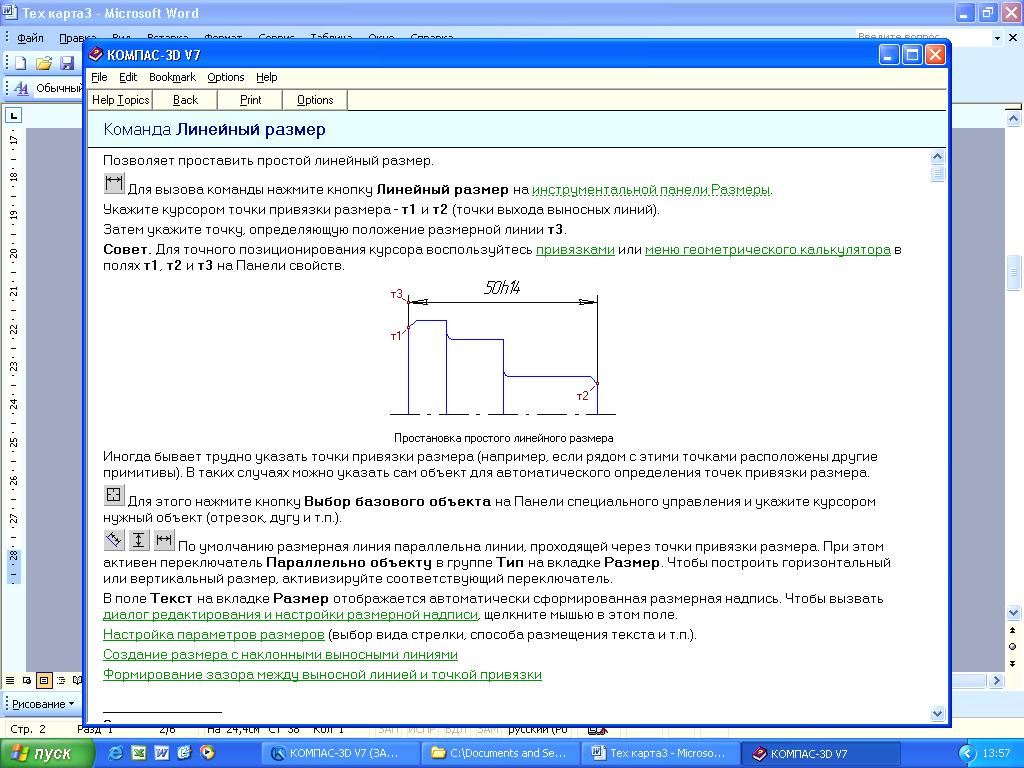
Task: Click the пуск Start button
Action: pyautogui.click(x=46, y=754)
